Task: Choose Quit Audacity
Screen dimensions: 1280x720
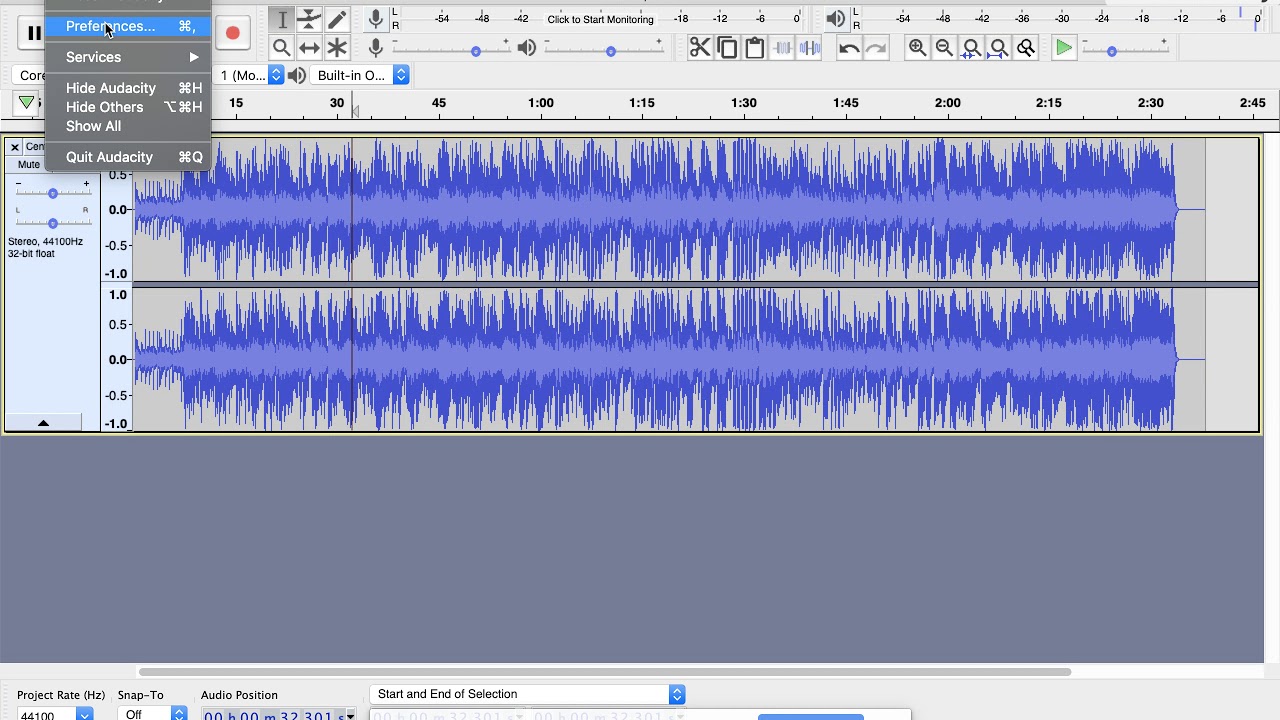Action: [128, 157]
